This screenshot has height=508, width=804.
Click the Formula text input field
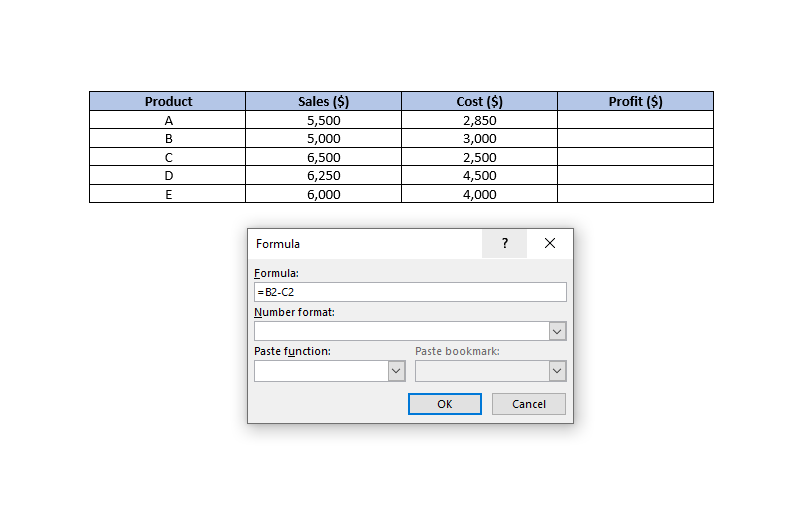click(410, 292)
